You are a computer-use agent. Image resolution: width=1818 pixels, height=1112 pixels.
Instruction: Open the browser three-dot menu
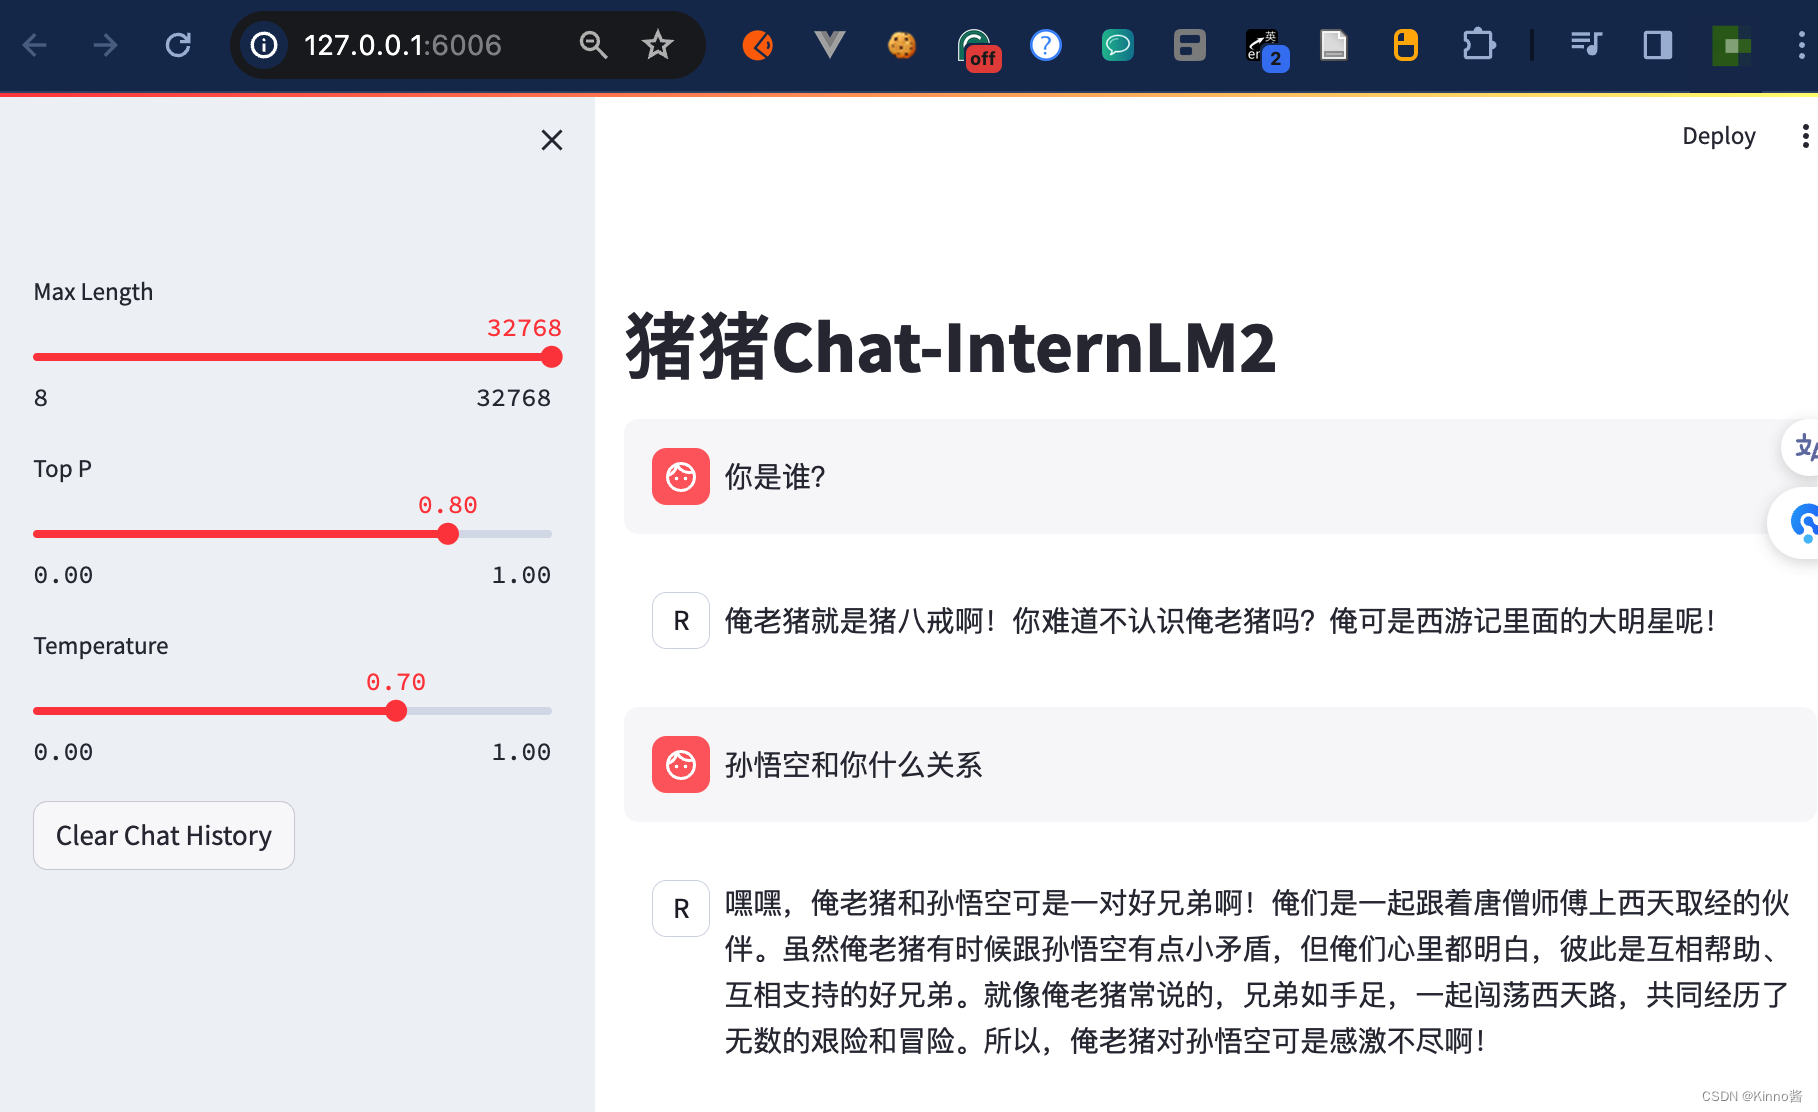(1801, 45)
